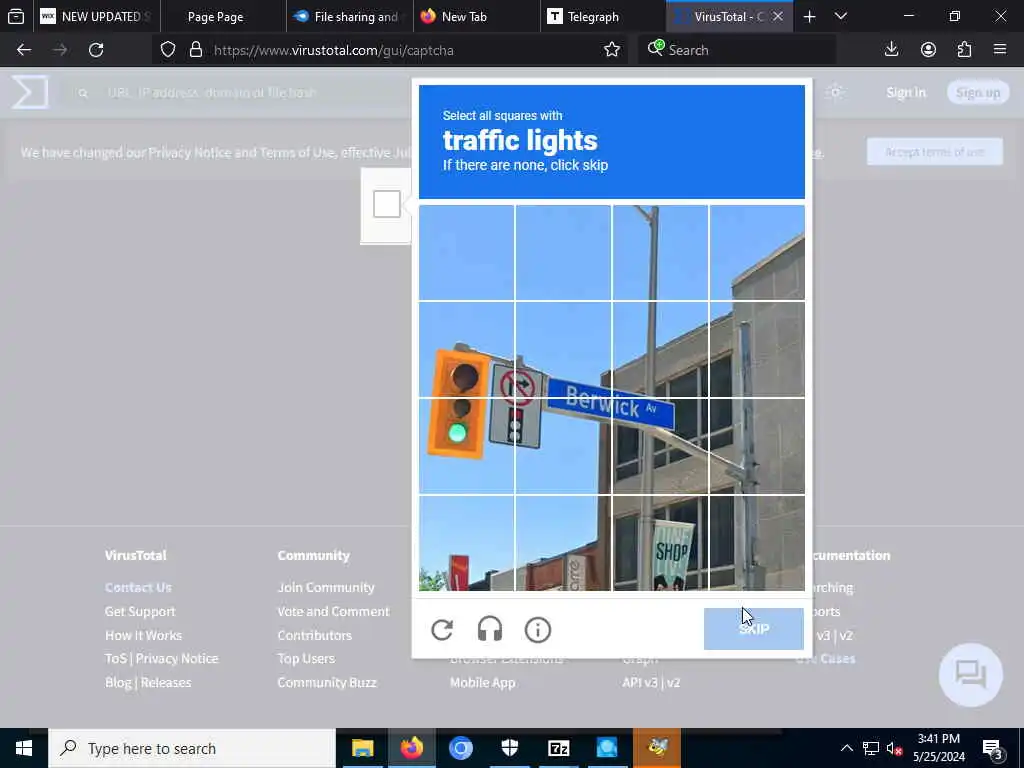Click Accept terms of use button

[935, 152]
